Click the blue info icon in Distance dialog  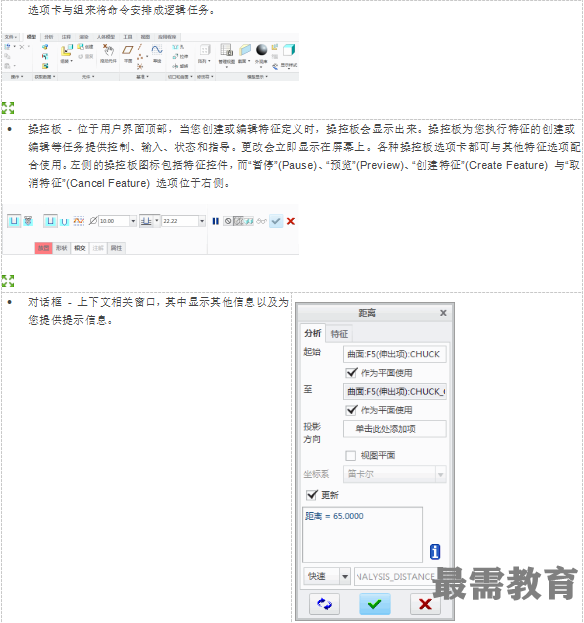tap(435, 551)
